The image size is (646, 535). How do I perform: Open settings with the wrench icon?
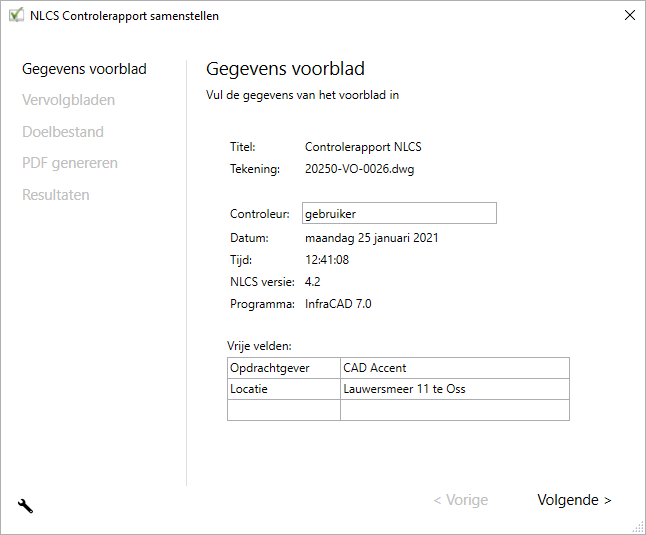[x=26, y=506]
